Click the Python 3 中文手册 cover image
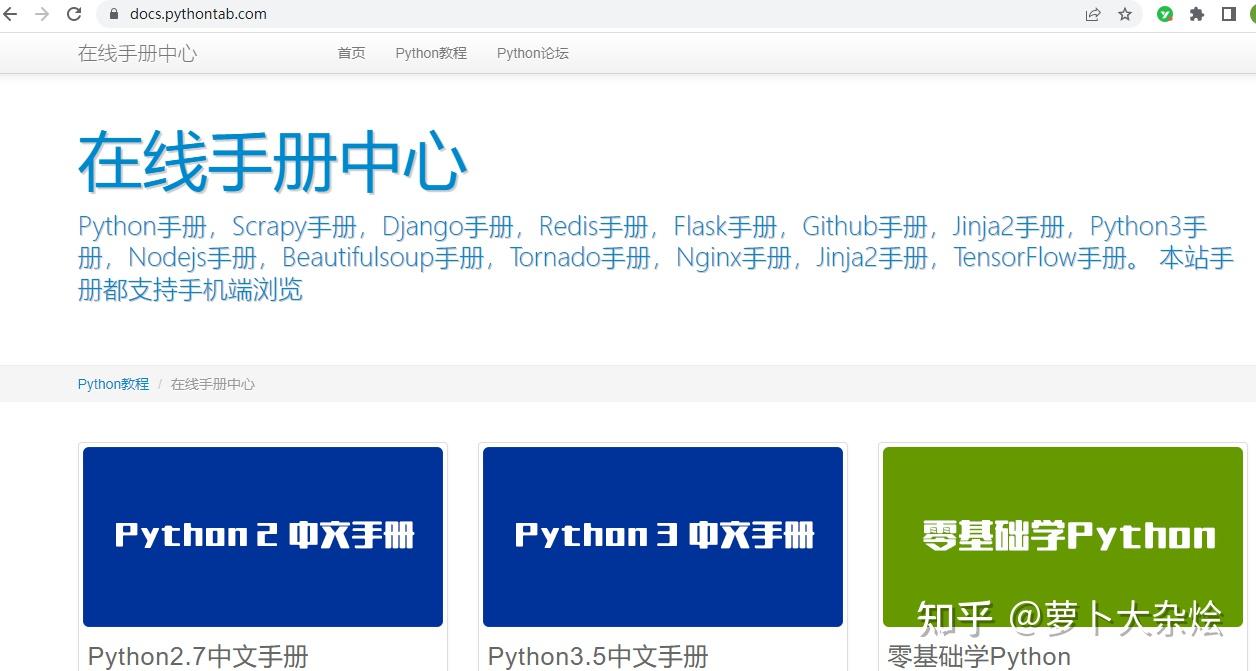1256x671 pixels. 662,536
